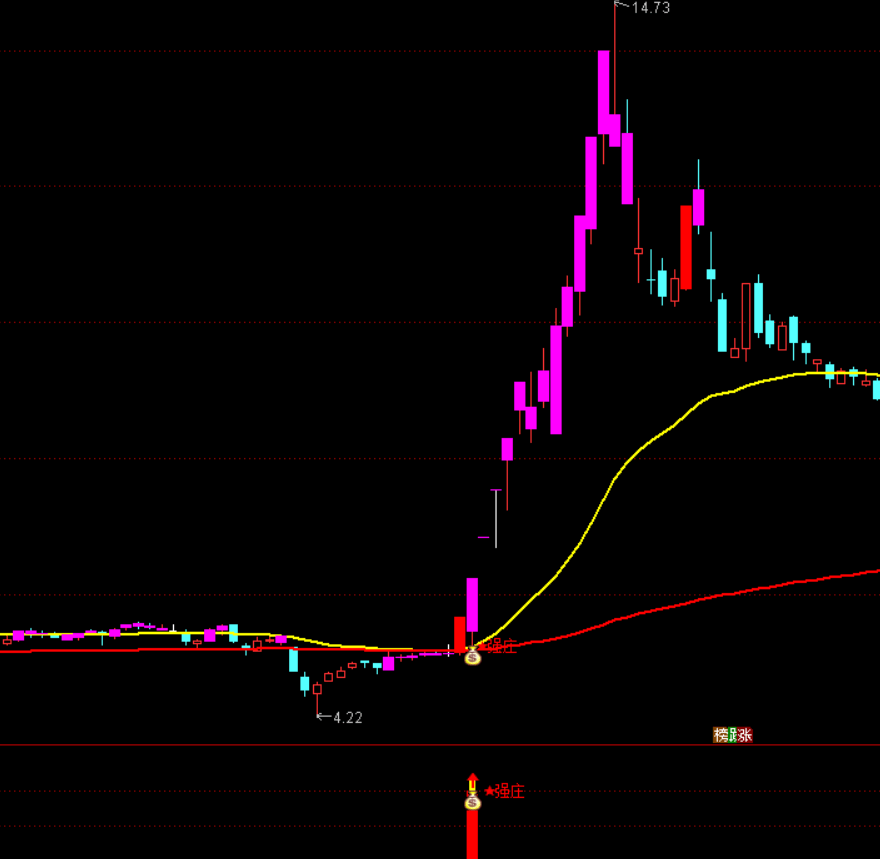The height and width of the screenshot is (859, 880).
Task: Click the solid red breakout candle above the money bag
Action: [x=460, y=634]
